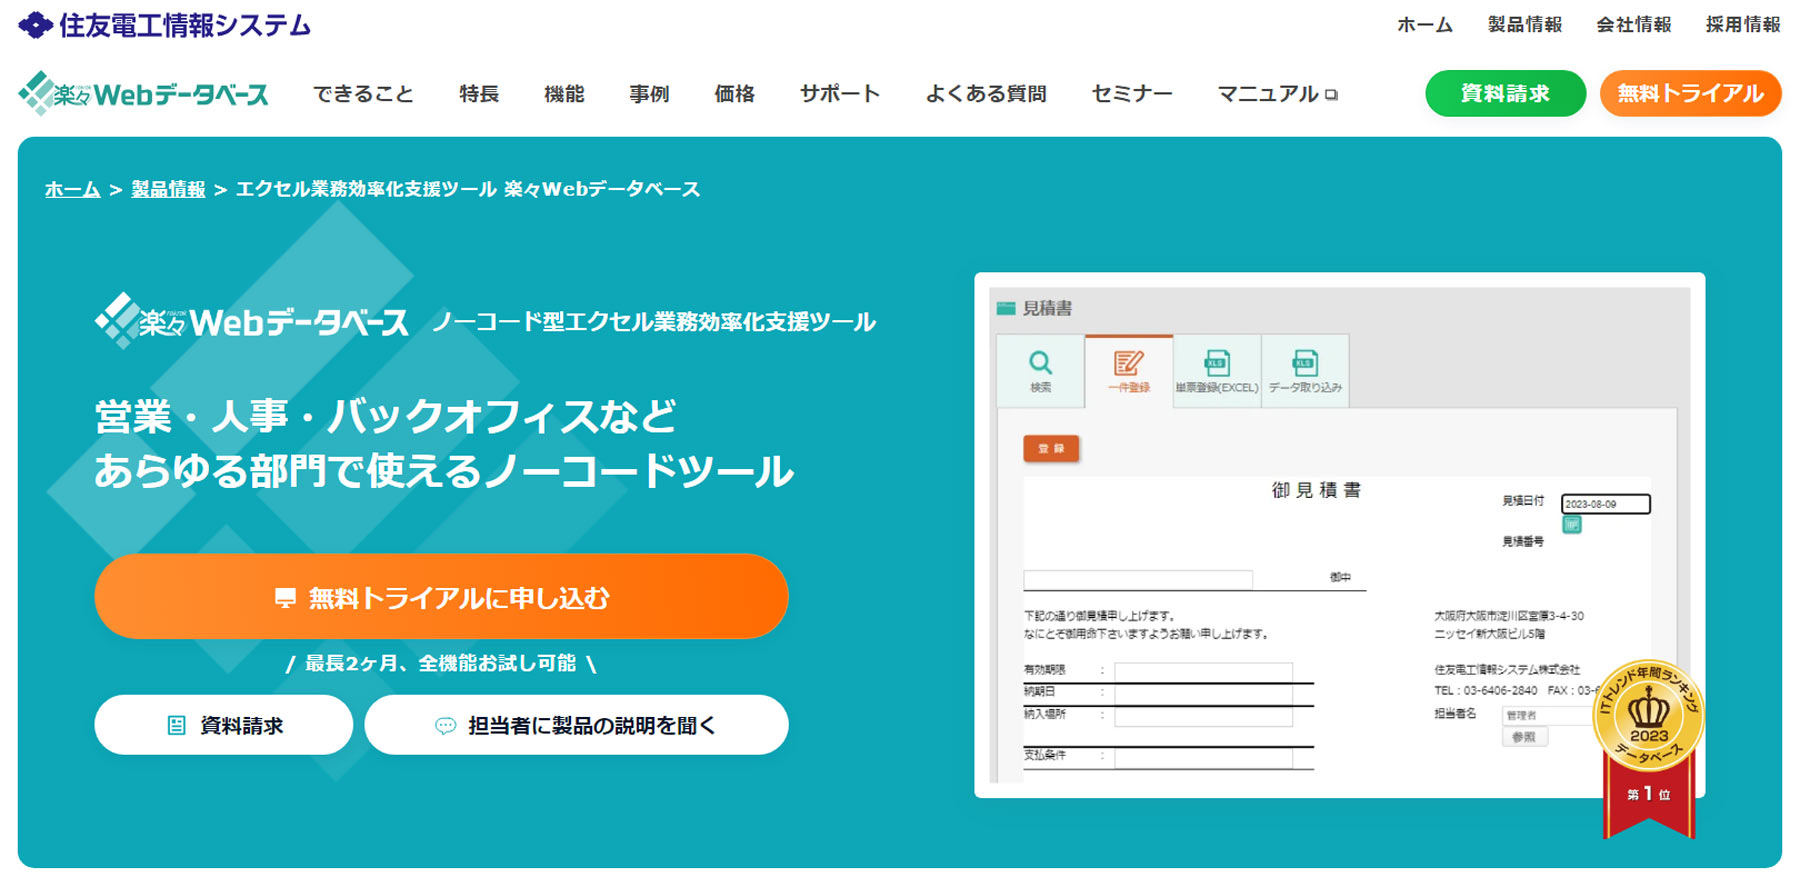Click the 最長2ヶ月、全機能お試し可能 text

click(x=441, y=663)
